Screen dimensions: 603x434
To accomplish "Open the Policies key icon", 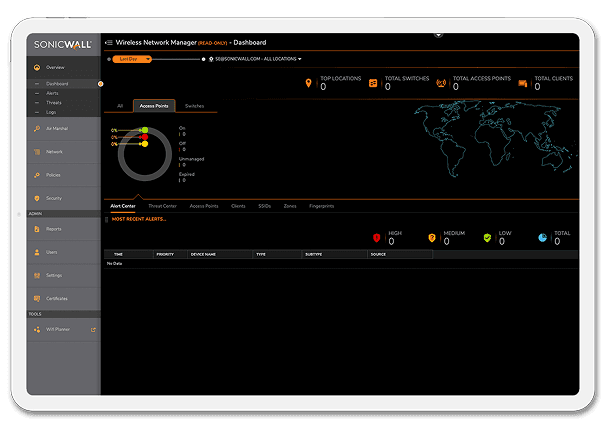I will point(38,175).
